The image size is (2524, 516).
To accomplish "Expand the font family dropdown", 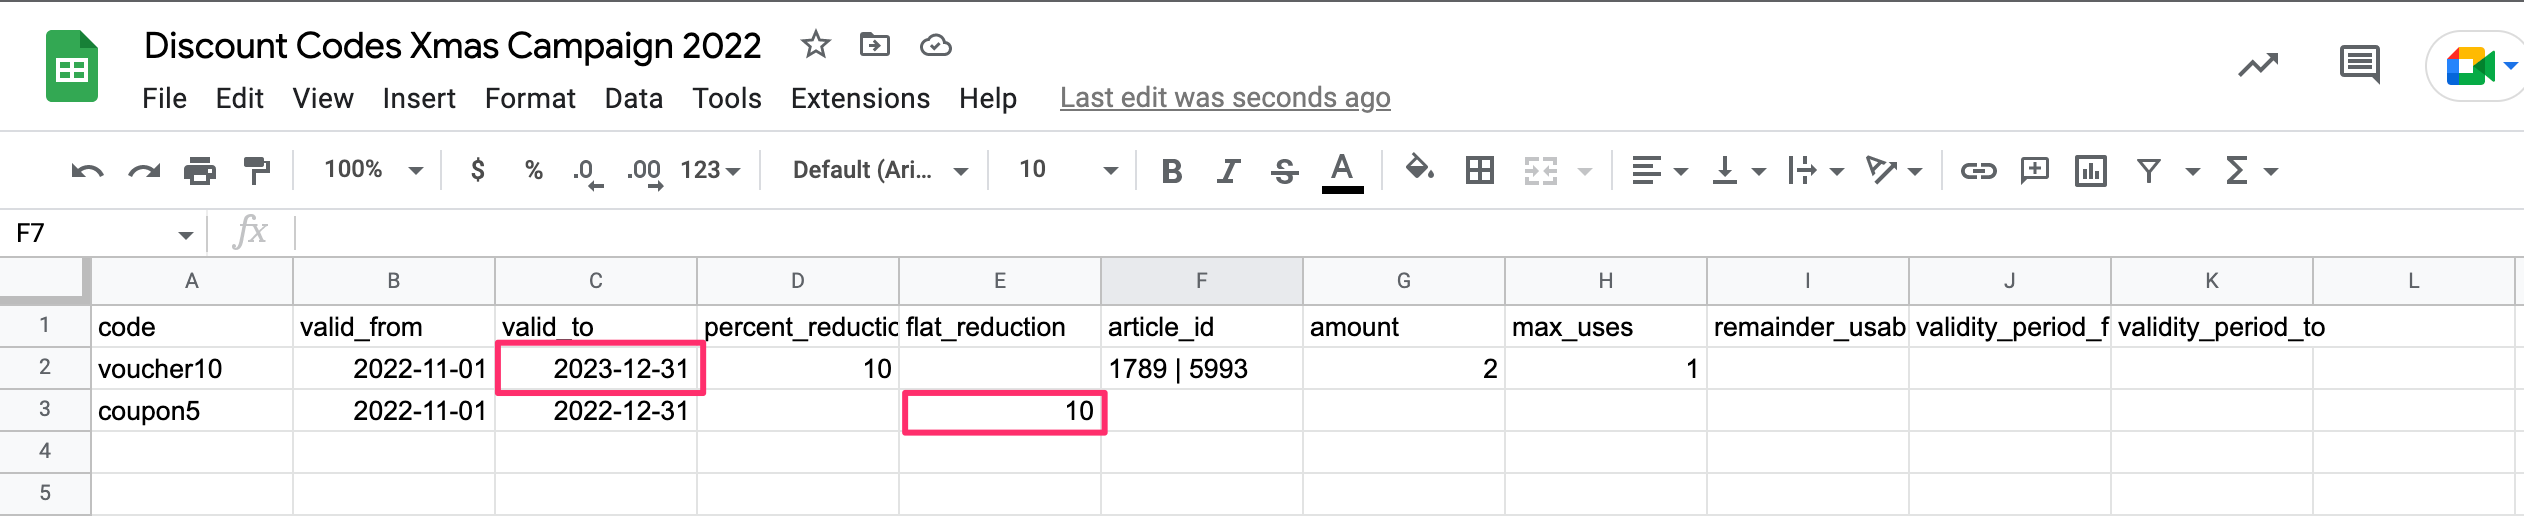I will coord(879,170).
